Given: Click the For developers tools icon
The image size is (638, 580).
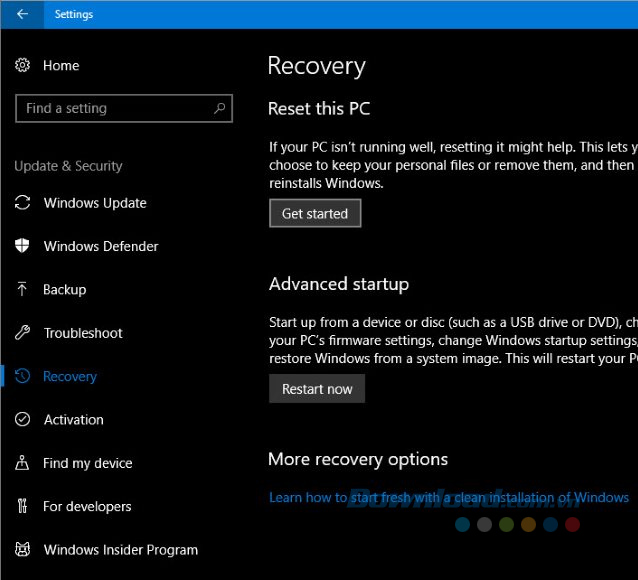Looking at the screenshot, I should pyautogui.click(x=22, y=506).
